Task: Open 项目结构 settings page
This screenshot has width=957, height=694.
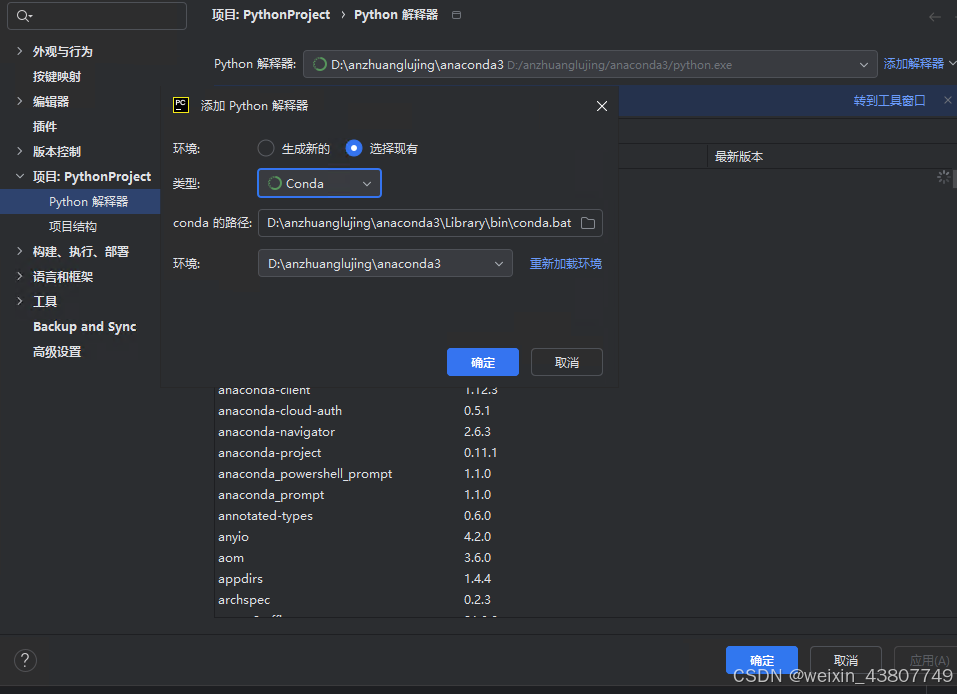Action: 73,226
